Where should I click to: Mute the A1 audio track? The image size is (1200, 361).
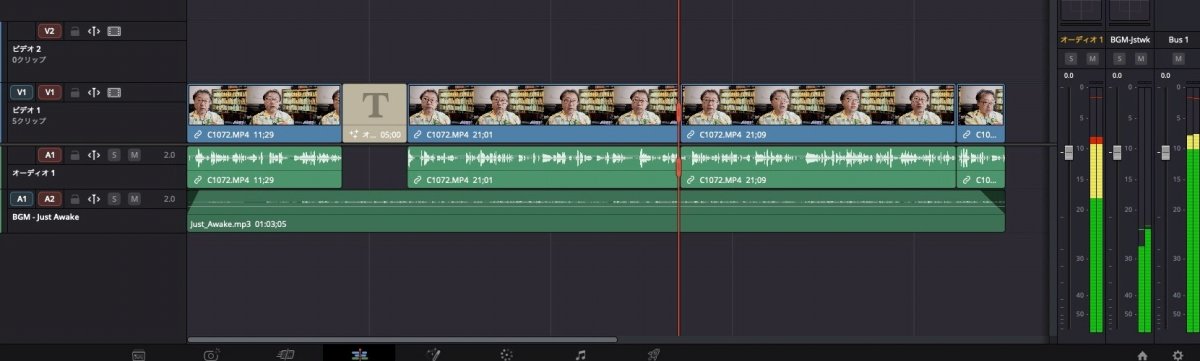[x=134, y=155]
